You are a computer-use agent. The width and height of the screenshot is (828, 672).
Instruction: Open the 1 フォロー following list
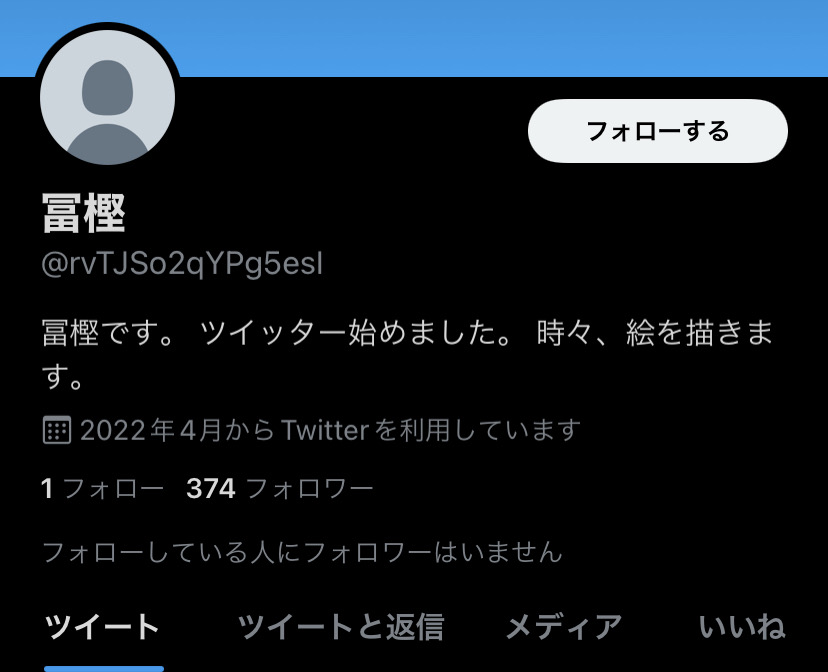click(102, 488)
